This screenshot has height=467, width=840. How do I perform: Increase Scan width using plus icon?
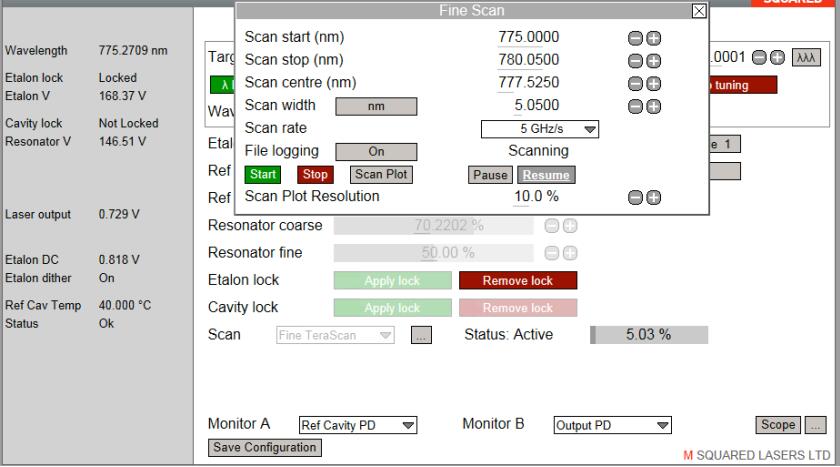click(x=654, y=106)
